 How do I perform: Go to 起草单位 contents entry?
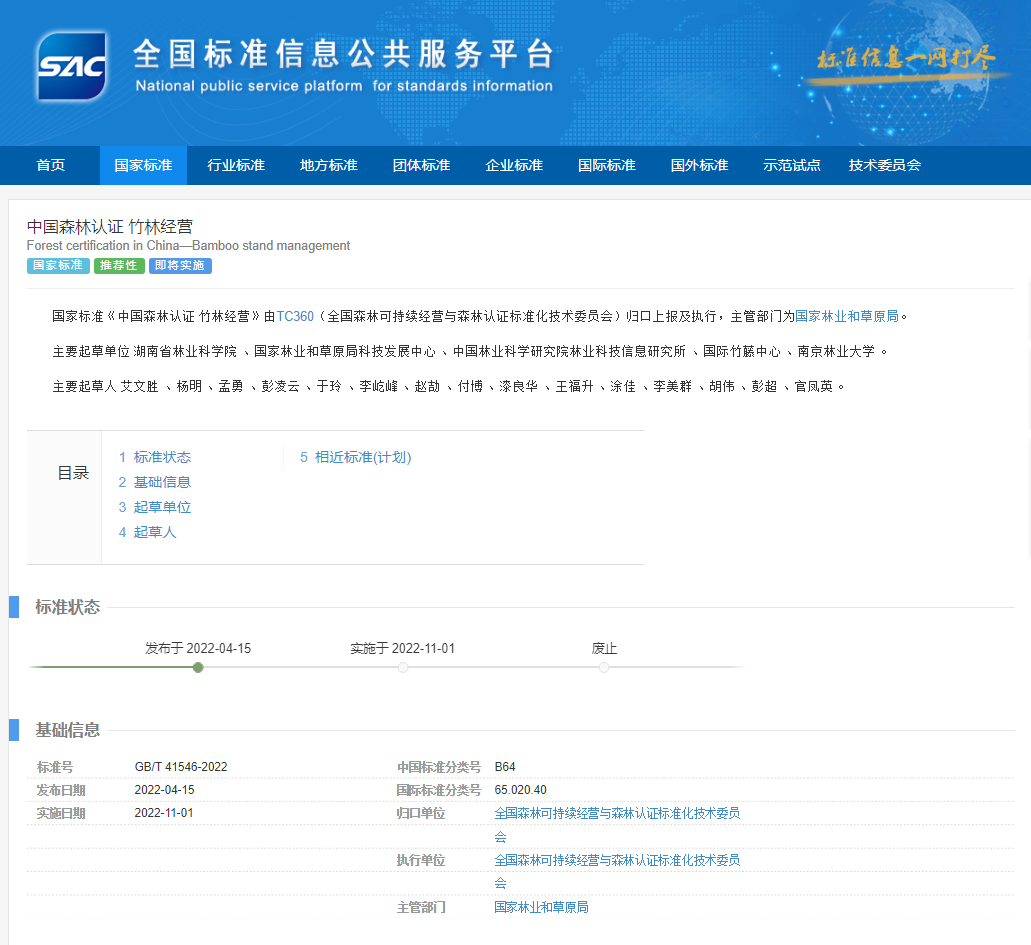point(161,507)
